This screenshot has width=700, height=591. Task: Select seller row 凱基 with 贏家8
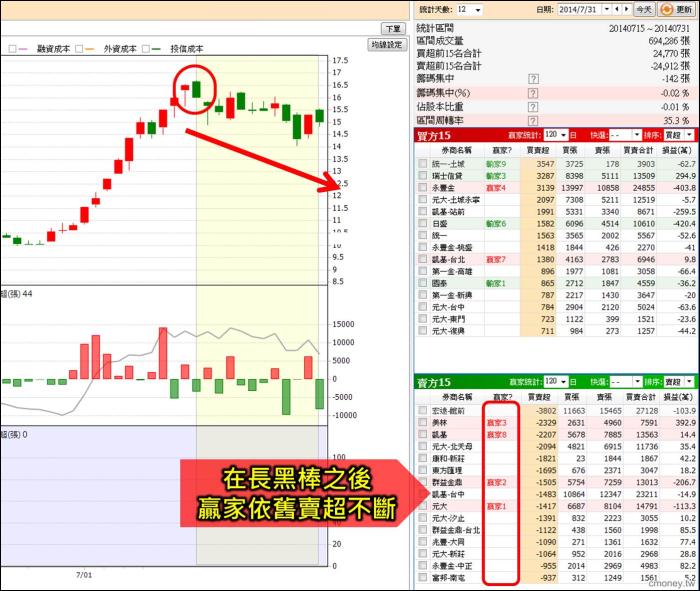pyautogui.click(x=557, y=434)
